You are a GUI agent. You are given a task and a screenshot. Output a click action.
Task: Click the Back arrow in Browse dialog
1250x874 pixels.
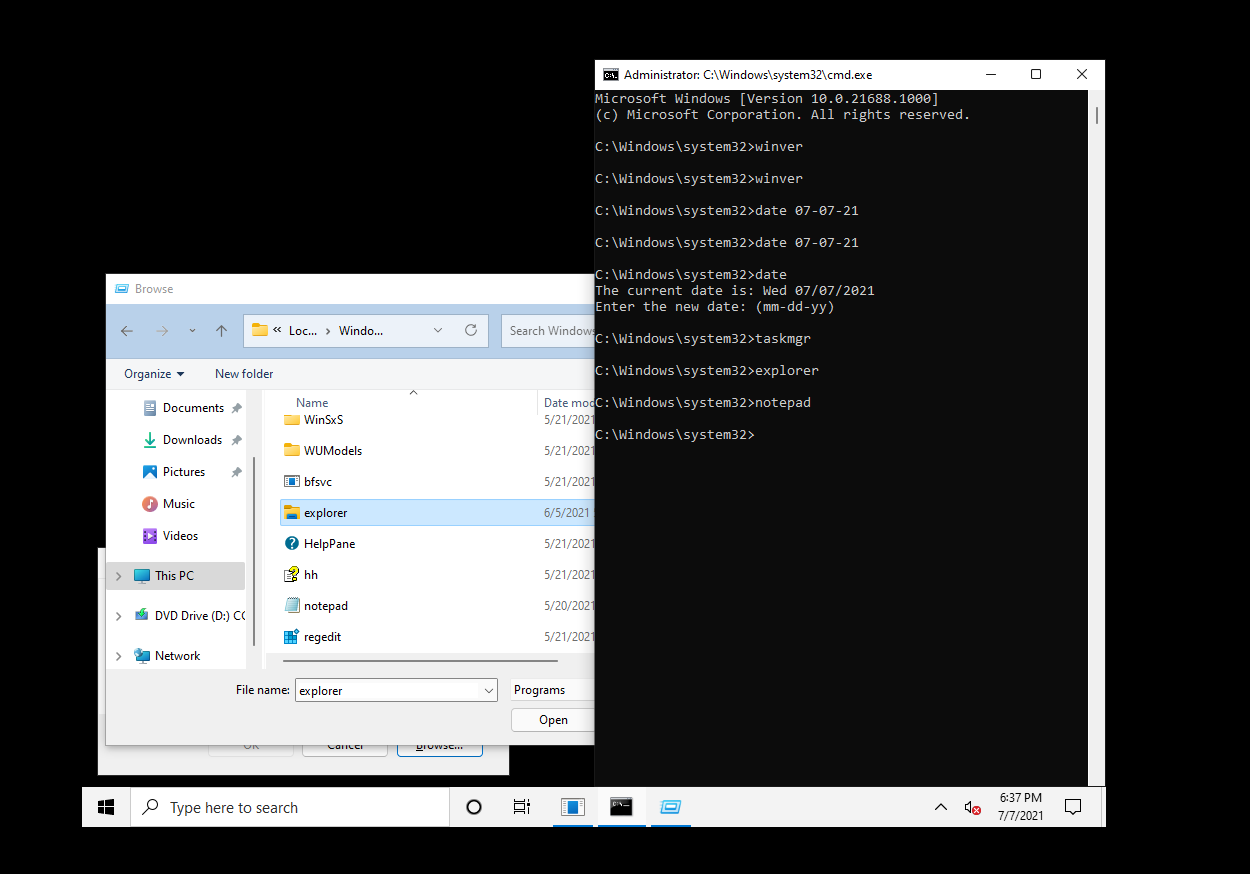pyautogui.click(x=127, y=331)
